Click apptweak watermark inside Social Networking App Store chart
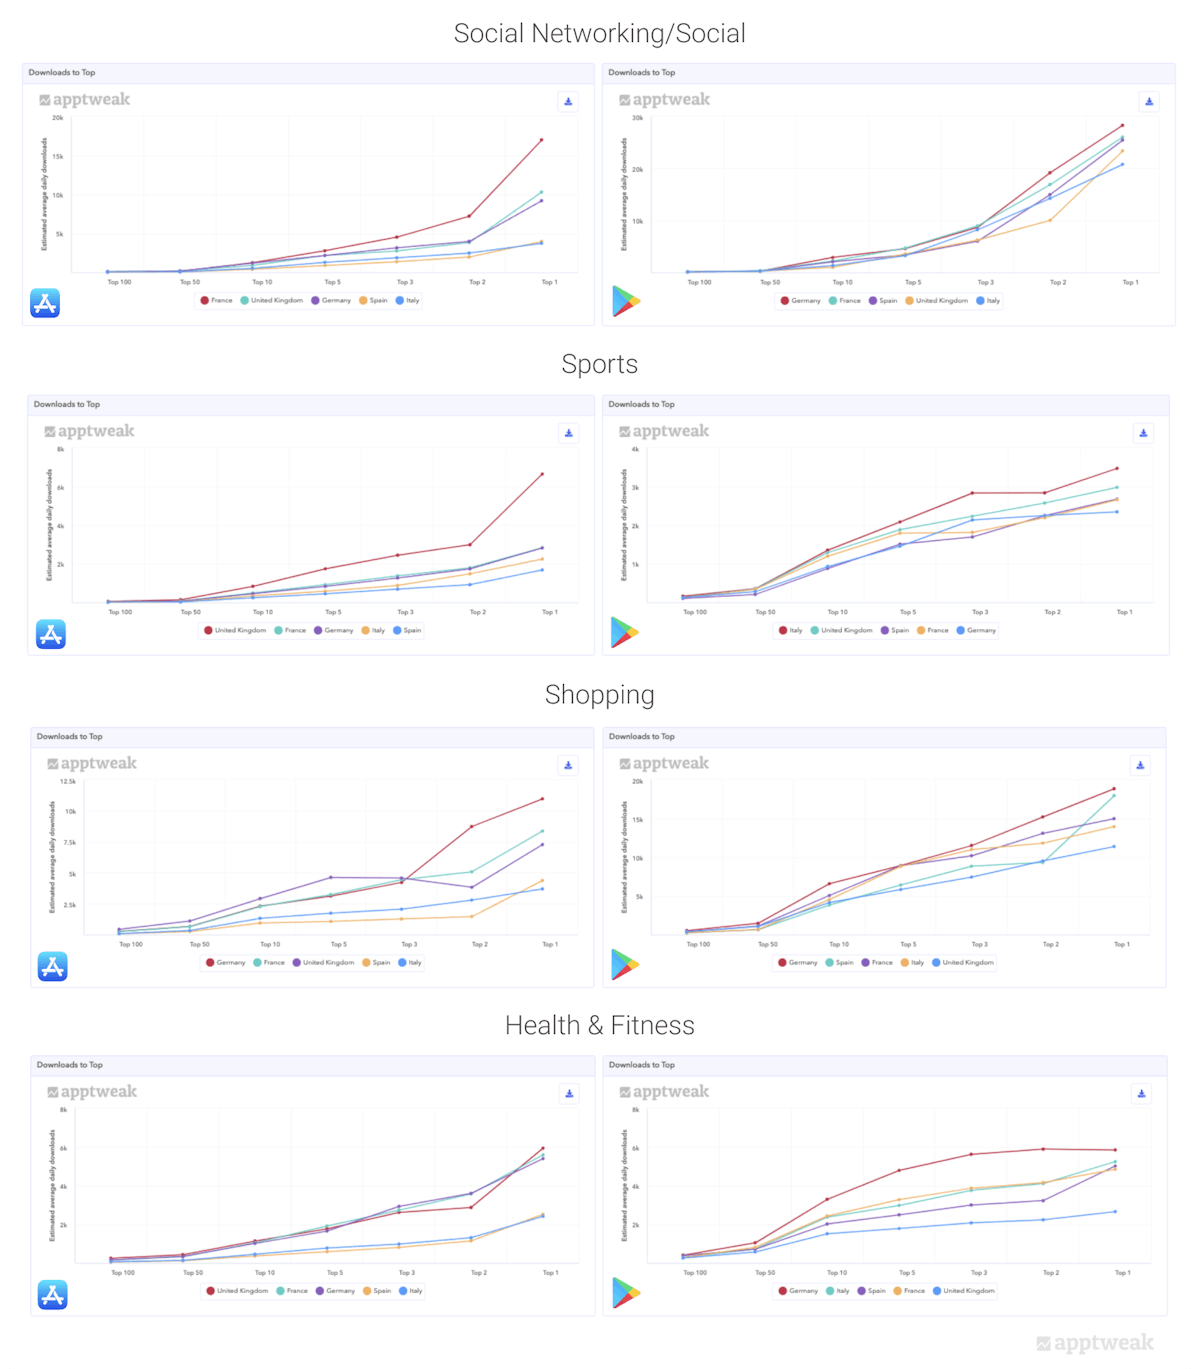Screen dimensions: 1200x1369 85,100
